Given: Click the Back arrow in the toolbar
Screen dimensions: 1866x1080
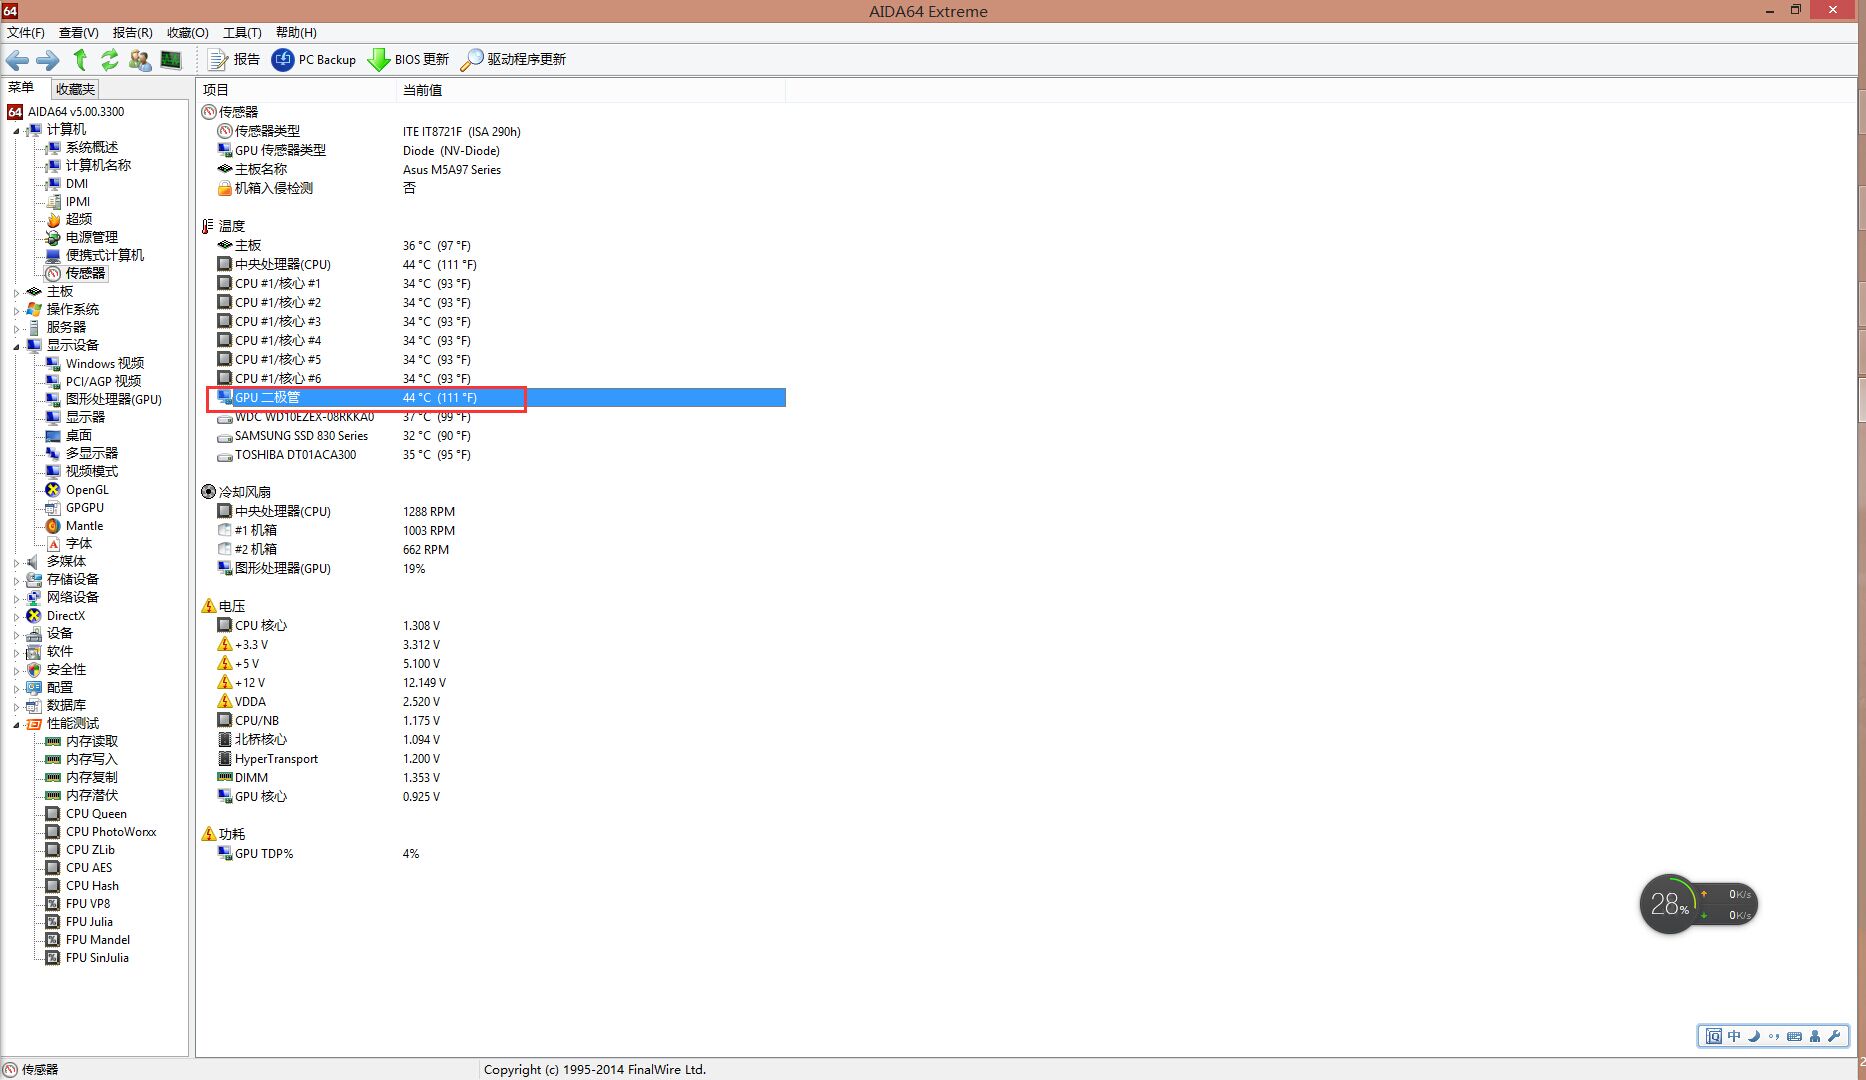Looking at the screenshot, I should (17, 60).
